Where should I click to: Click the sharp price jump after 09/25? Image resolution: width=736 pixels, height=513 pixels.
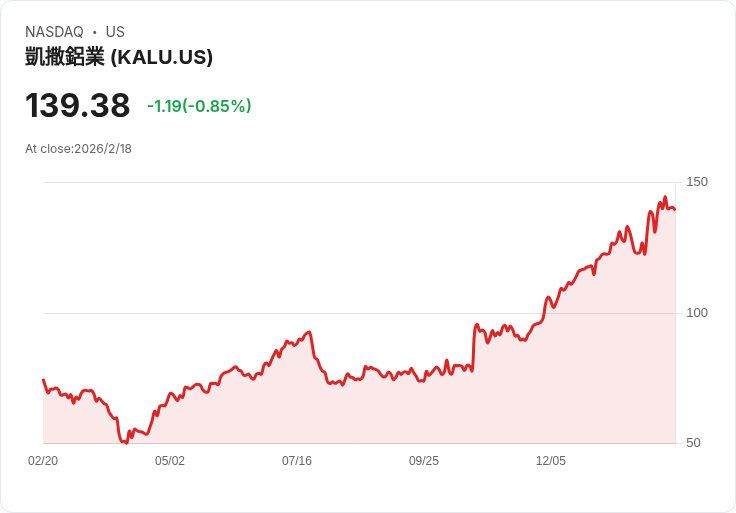[x=474, y=347]
